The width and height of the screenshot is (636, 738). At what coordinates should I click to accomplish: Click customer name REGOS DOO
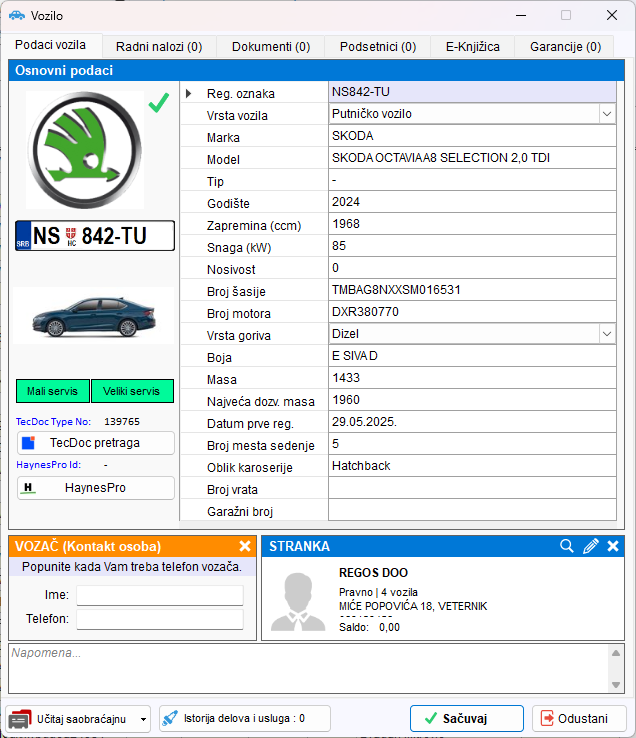(373, 573)
